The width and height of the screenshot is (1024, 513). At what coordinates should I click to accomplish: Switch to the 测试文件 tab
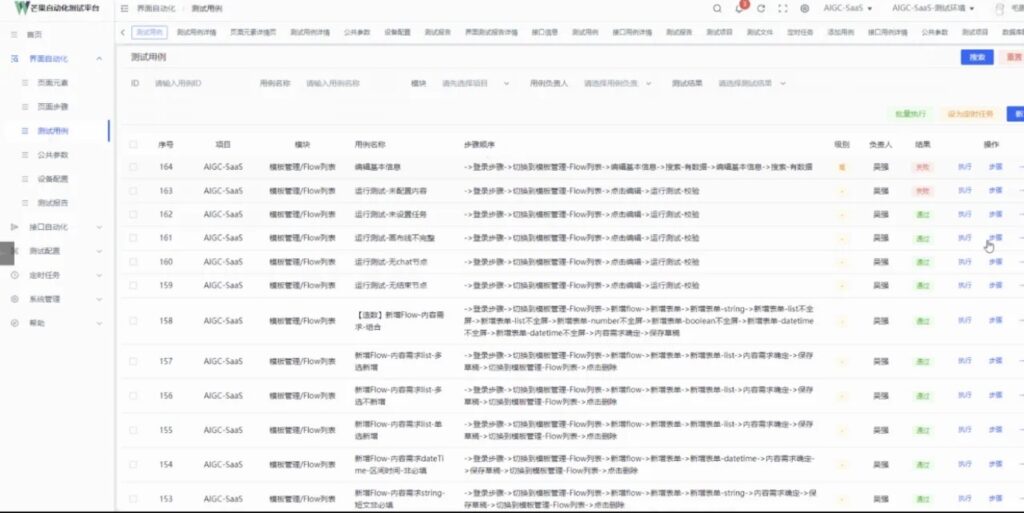pyautogui.click(x=760, y=32)
